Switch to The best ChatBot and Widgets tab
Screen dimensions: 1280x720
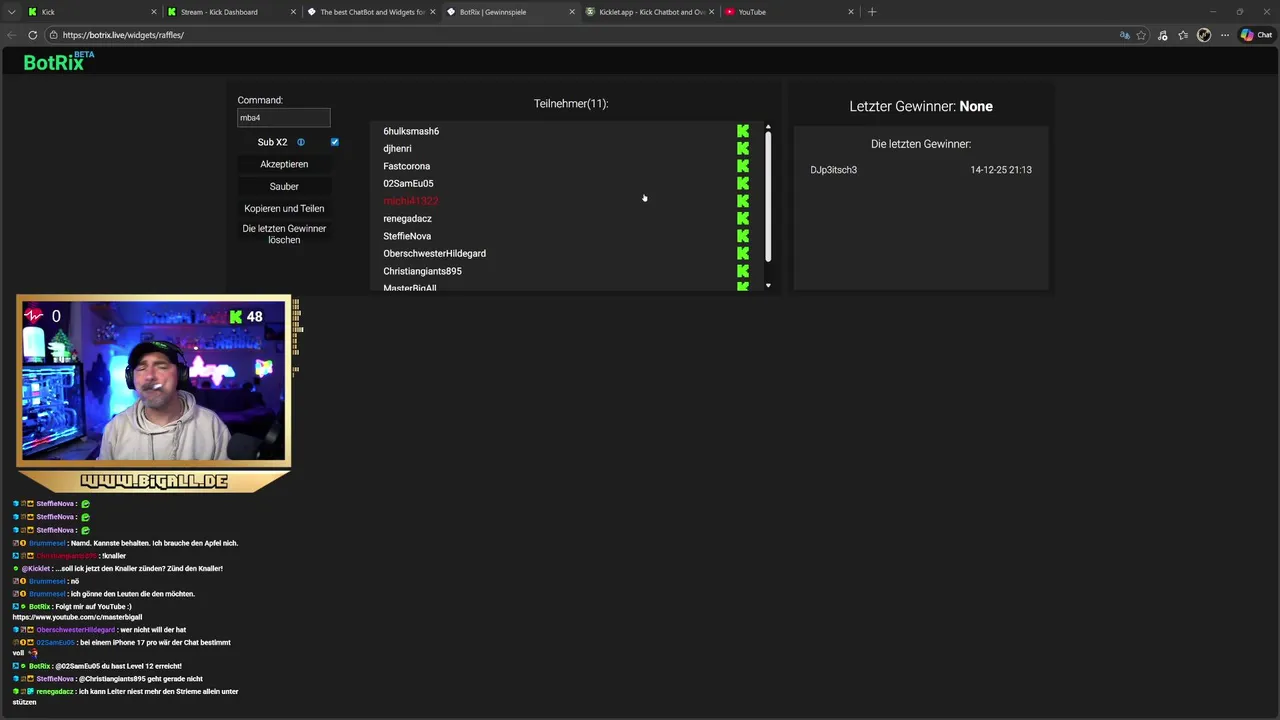click(371, 12)
